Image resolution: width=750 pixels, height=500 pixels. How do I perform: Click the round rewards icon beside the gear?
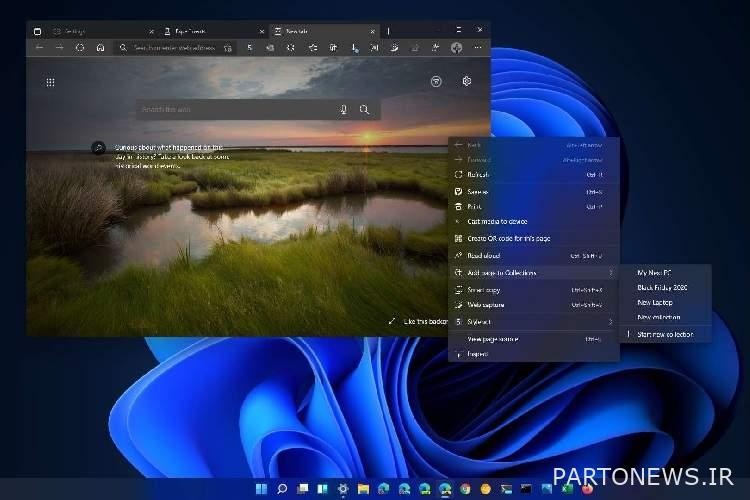tap(436, 82)
